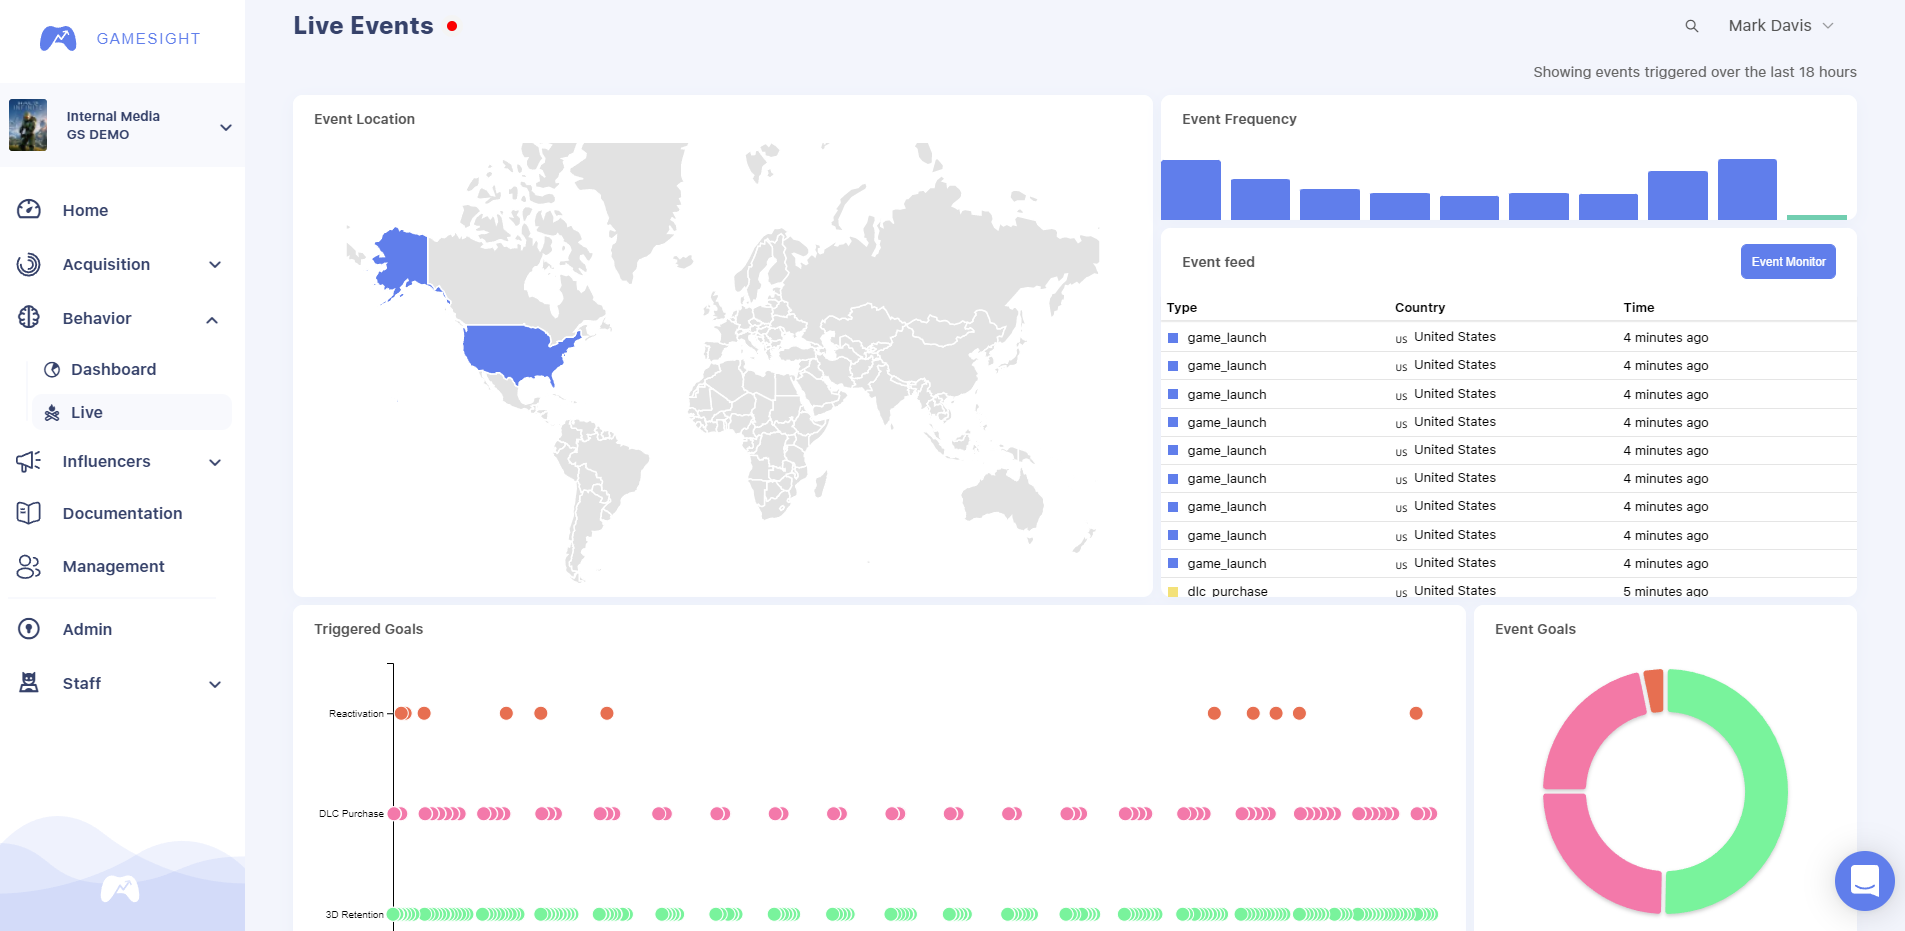Viewport: 1905px width, 931px height.
Task: Click the Home speedometer icon
Action: 29,210
